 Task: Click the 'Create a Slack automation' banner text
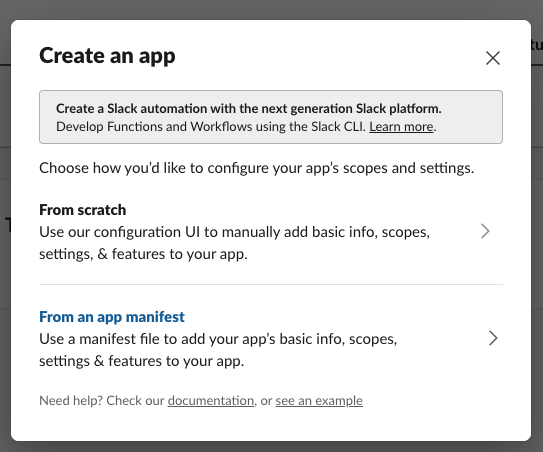[249, 108]
